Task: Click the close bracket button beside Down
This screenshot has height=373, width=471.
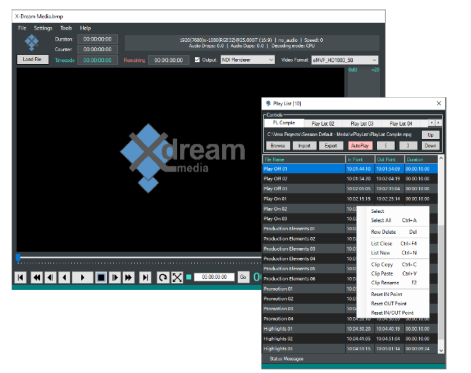Action: (408, 146)
